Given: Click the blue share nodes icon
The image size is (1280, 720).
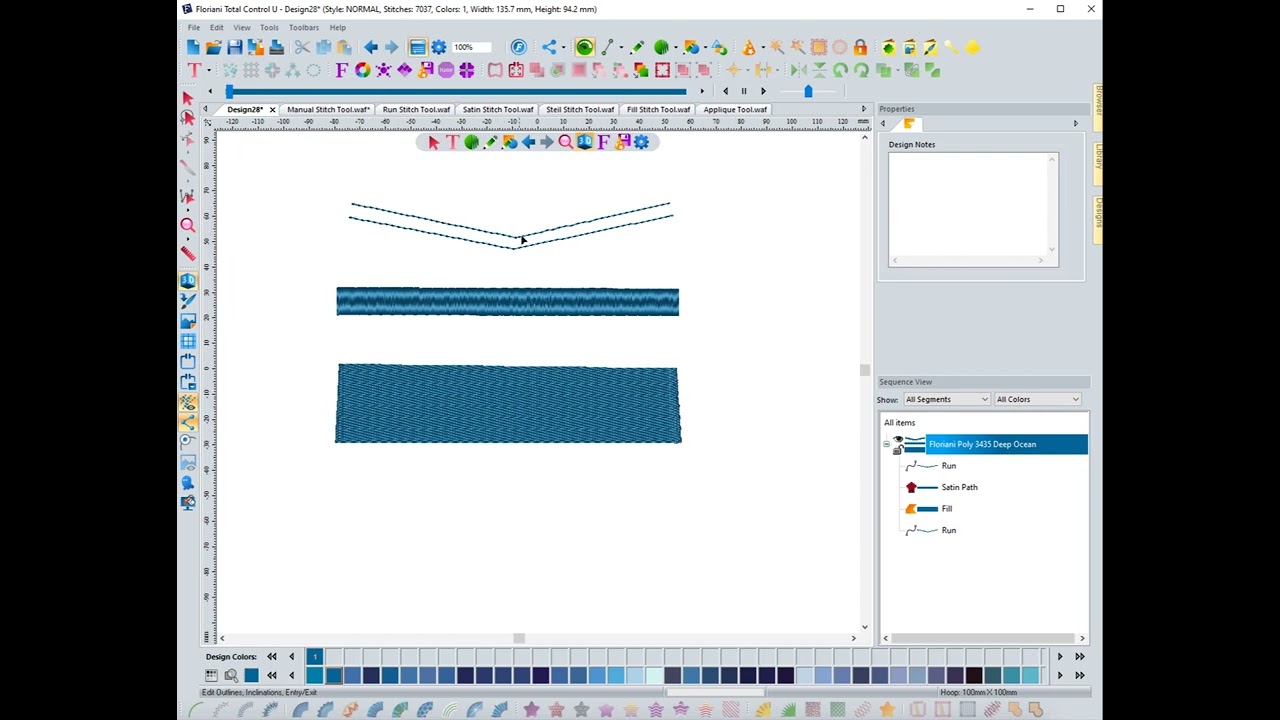Looking at the screenshot, I should click(x=549, y=47).
